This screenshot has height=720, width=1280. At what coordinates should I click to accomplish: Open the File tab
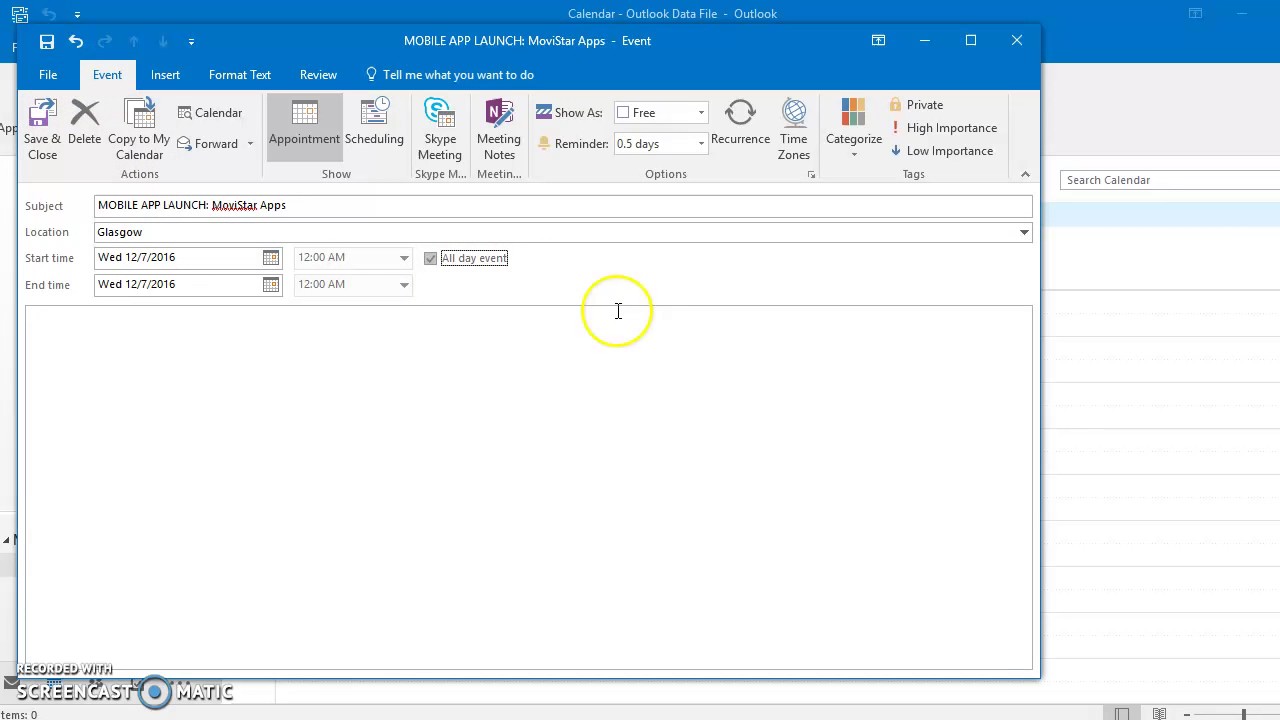point(48,75)
